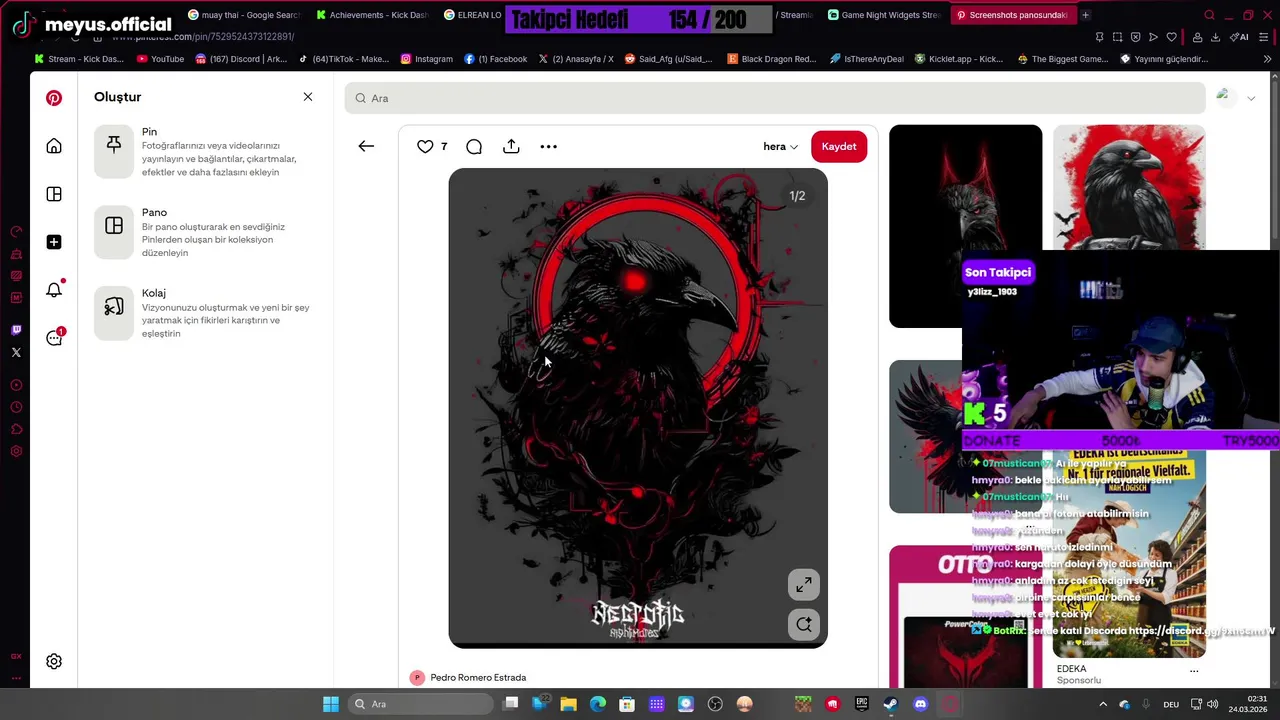This screenshot has height=720, width=1280.
Task: Open the red splash raven pin thumbnail
Action: [x=1129, y=187]
